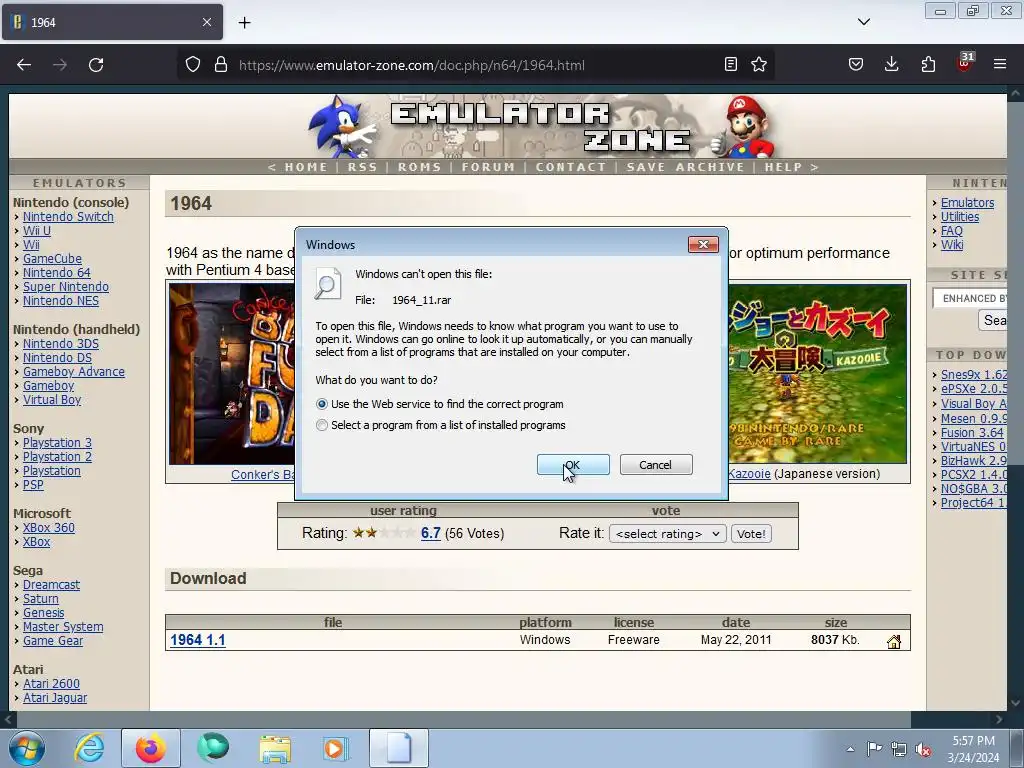Switch to Firefox in taskbar
Image resolution: width=1024 pixels, height=768 pixels.
coord(151,748)
